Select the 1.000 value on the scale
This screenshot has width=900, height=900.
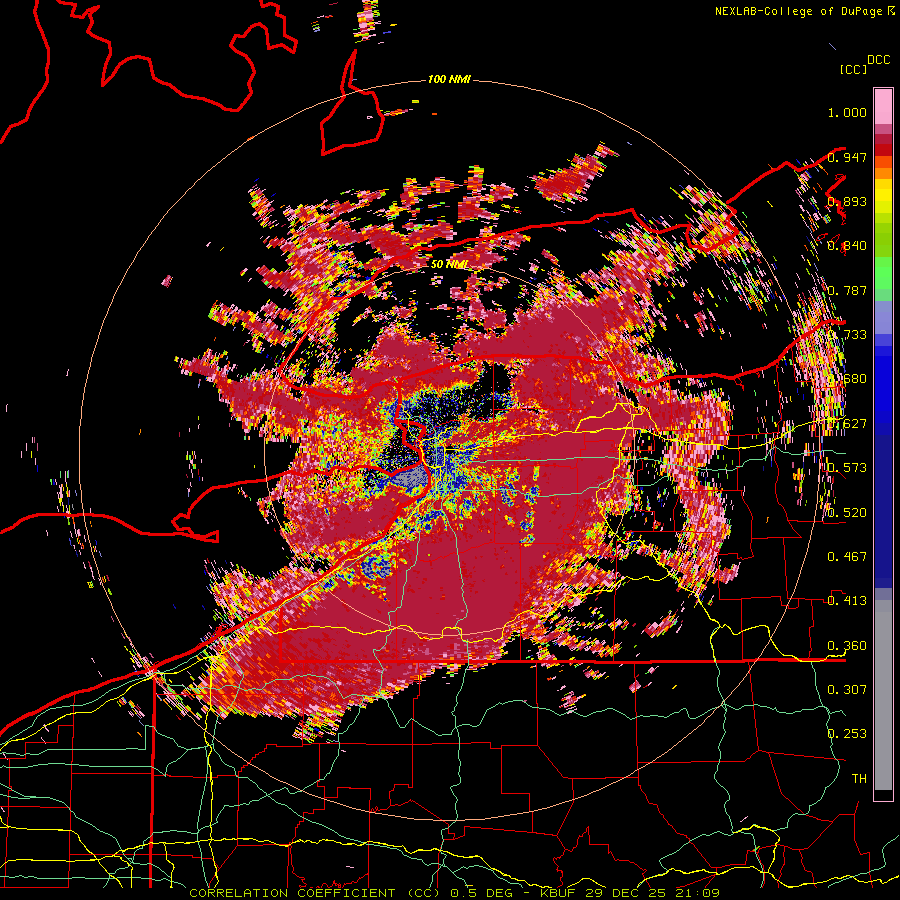[x=847, y=112]
